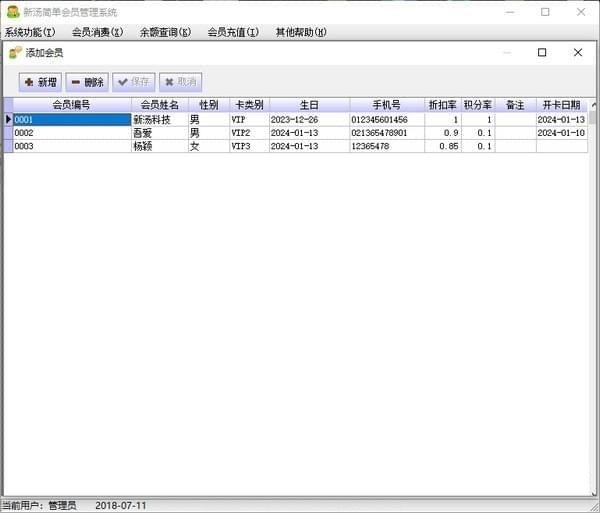600x513 pixels.
Task: Select the row indicator arrow for 0001
Action: [x=8, y=119]
